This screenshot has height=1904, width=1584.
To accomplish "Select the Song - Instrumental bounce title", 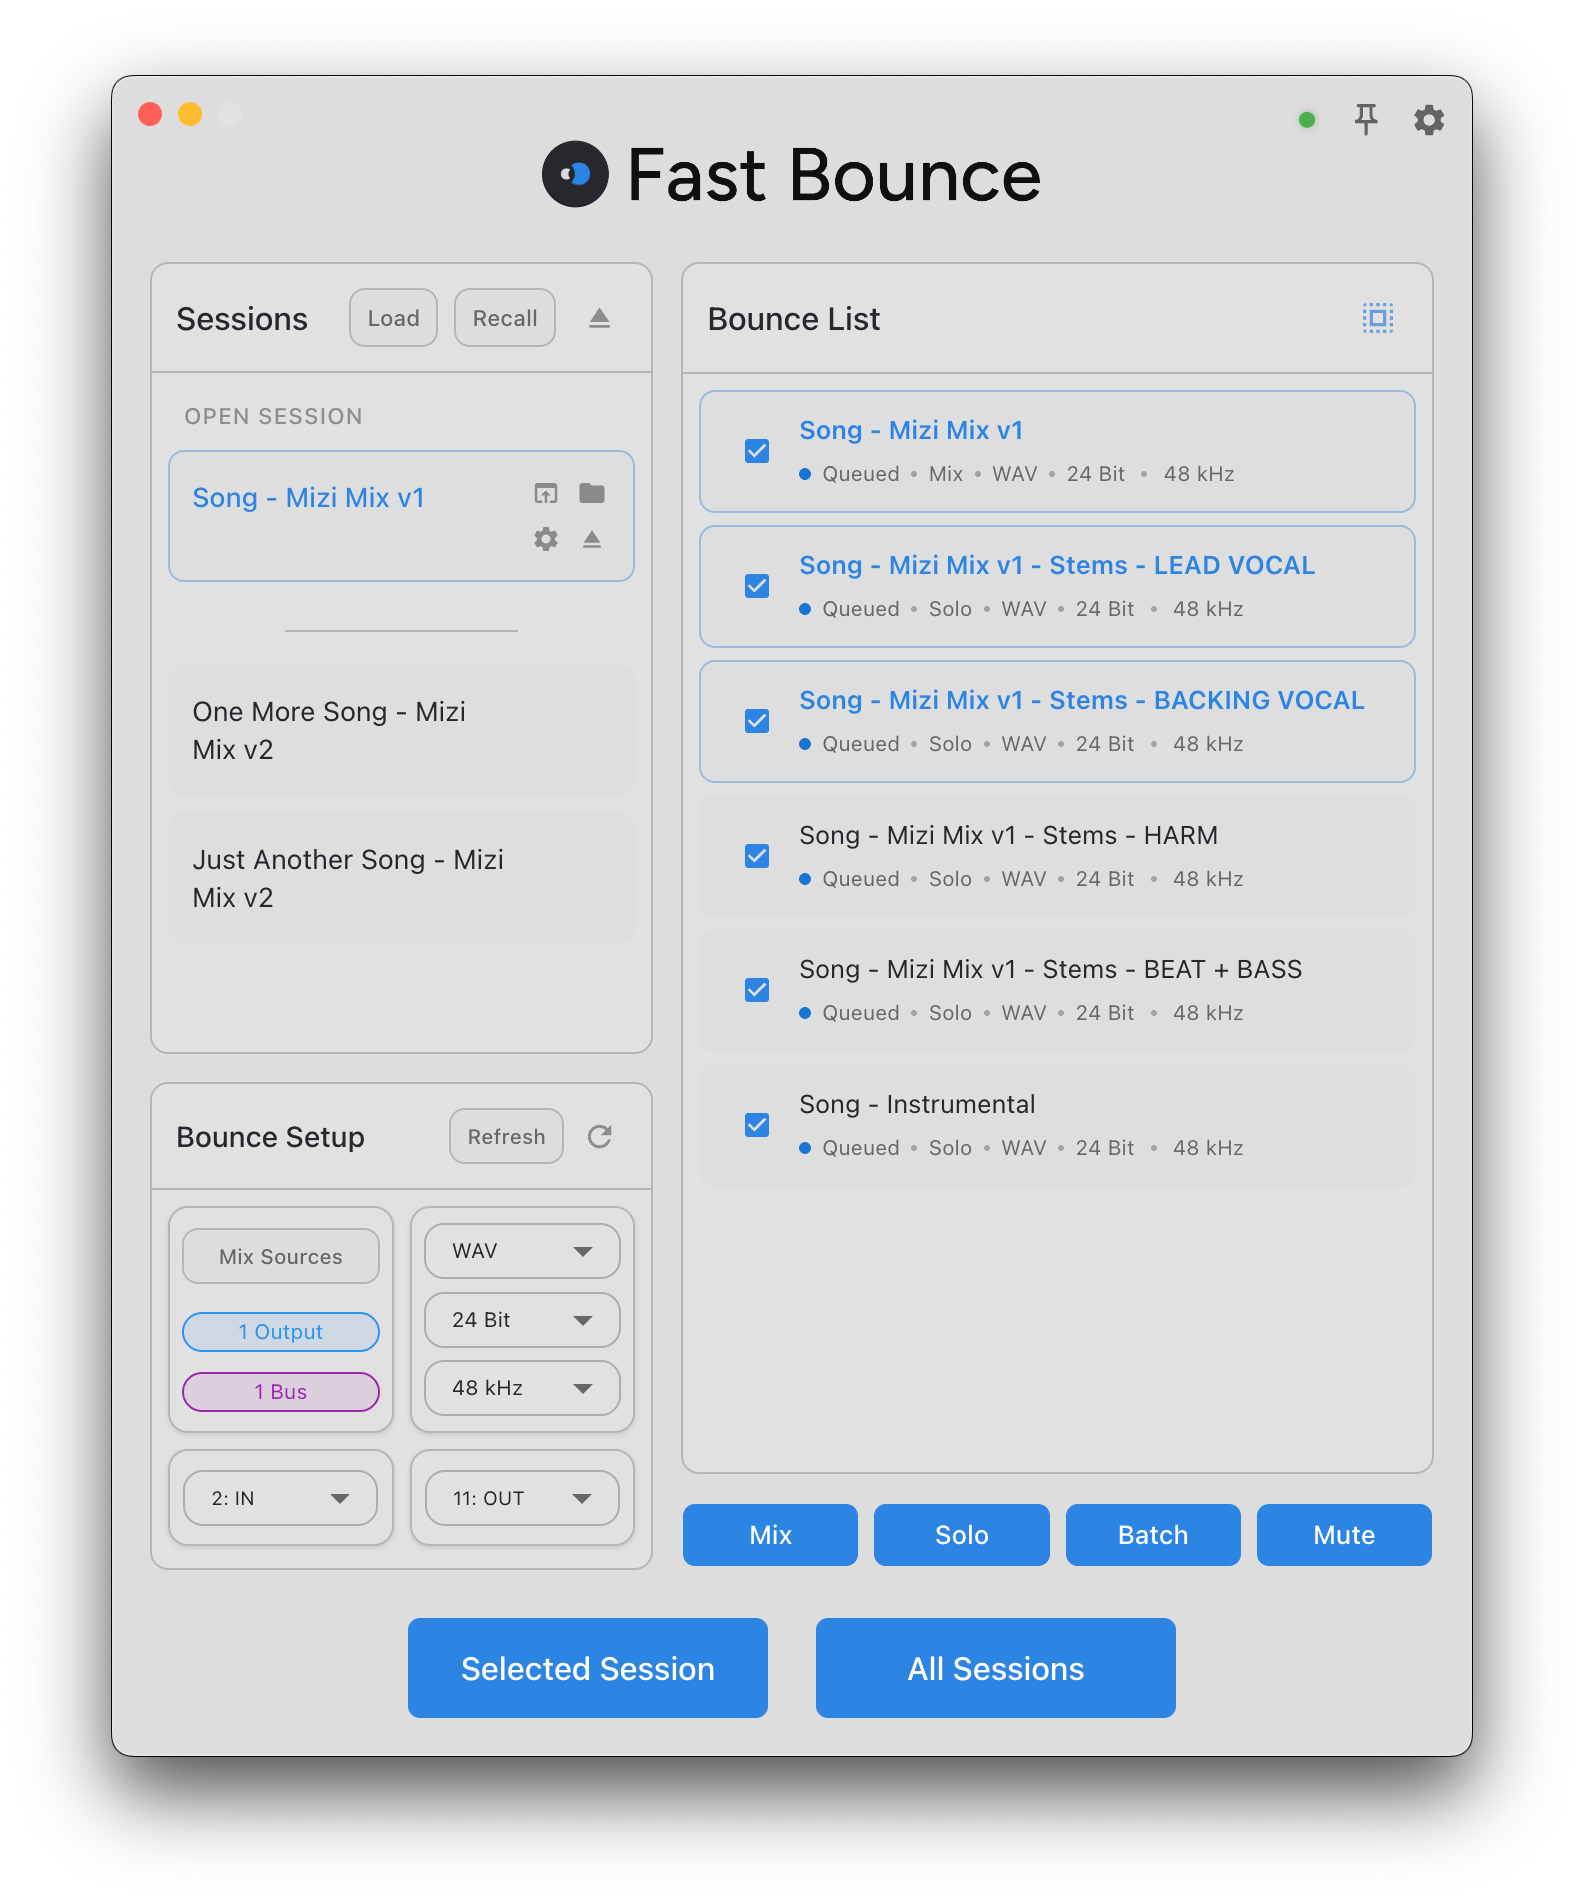I will pyautogui.click(x=917, y=1104).
